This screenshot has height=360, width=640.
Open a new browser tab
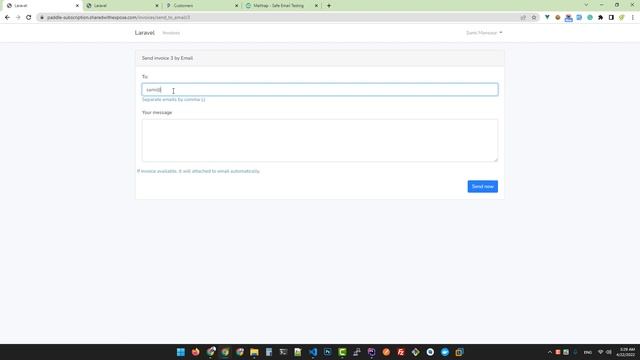(329, 6)
